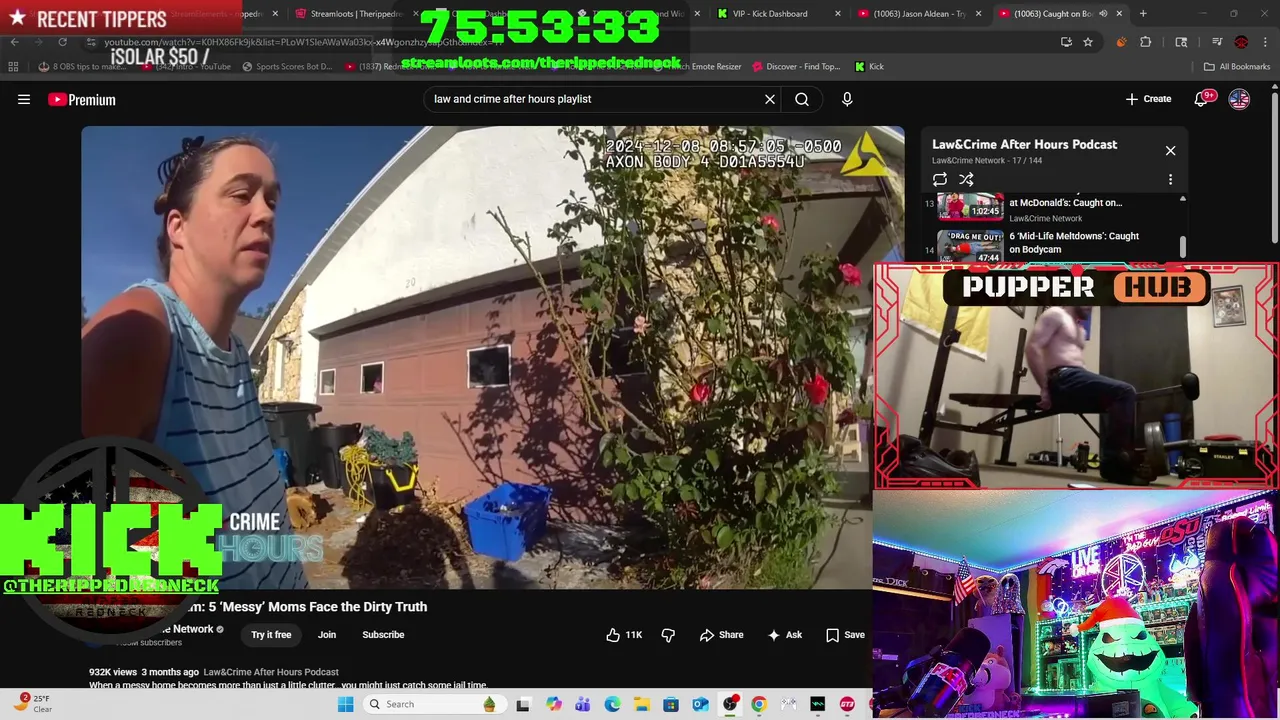Dislike the video with the thumbs-down icon
This screenshot has height=720, width=1280.
pyautogui.click(x=668, y=635)
